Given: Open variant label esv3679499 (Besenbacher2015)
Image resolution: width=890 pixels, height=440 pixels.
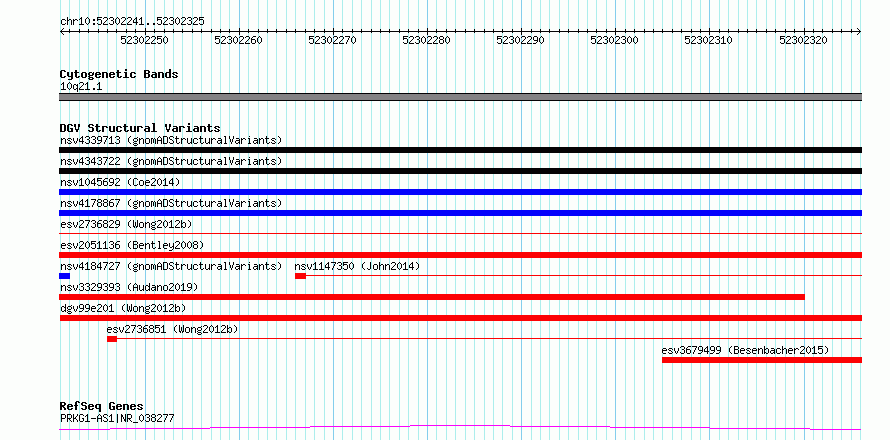Looking at the screenshot, I should [x=745, y=350].
